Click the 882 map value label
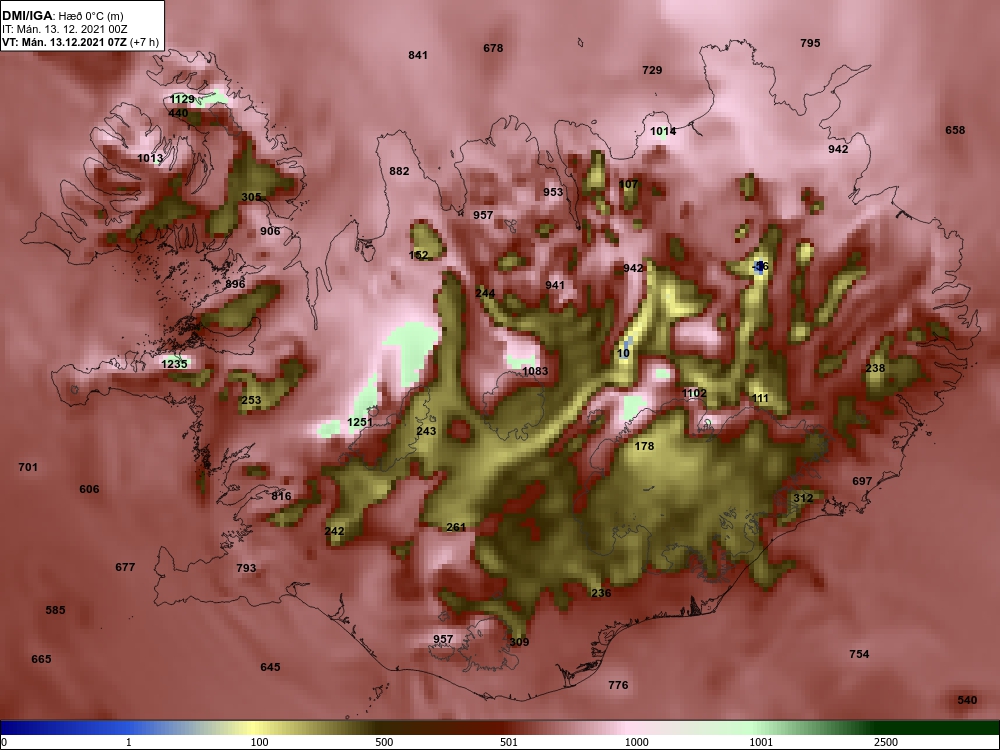 click(399, 171)
